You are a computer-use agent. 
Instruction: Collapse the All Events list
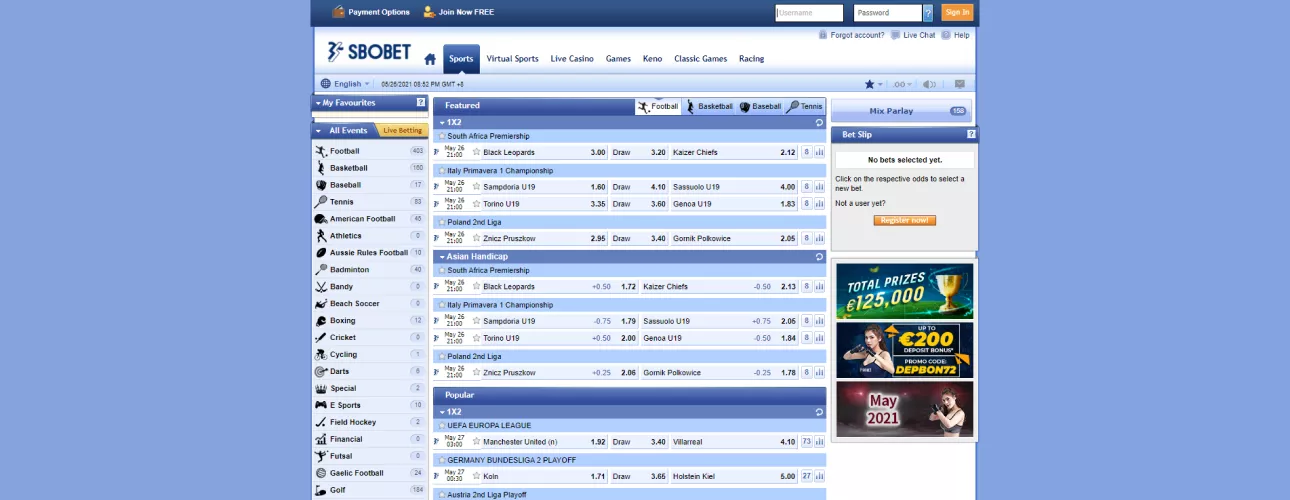pyautogui.click(x=318, y=131)
